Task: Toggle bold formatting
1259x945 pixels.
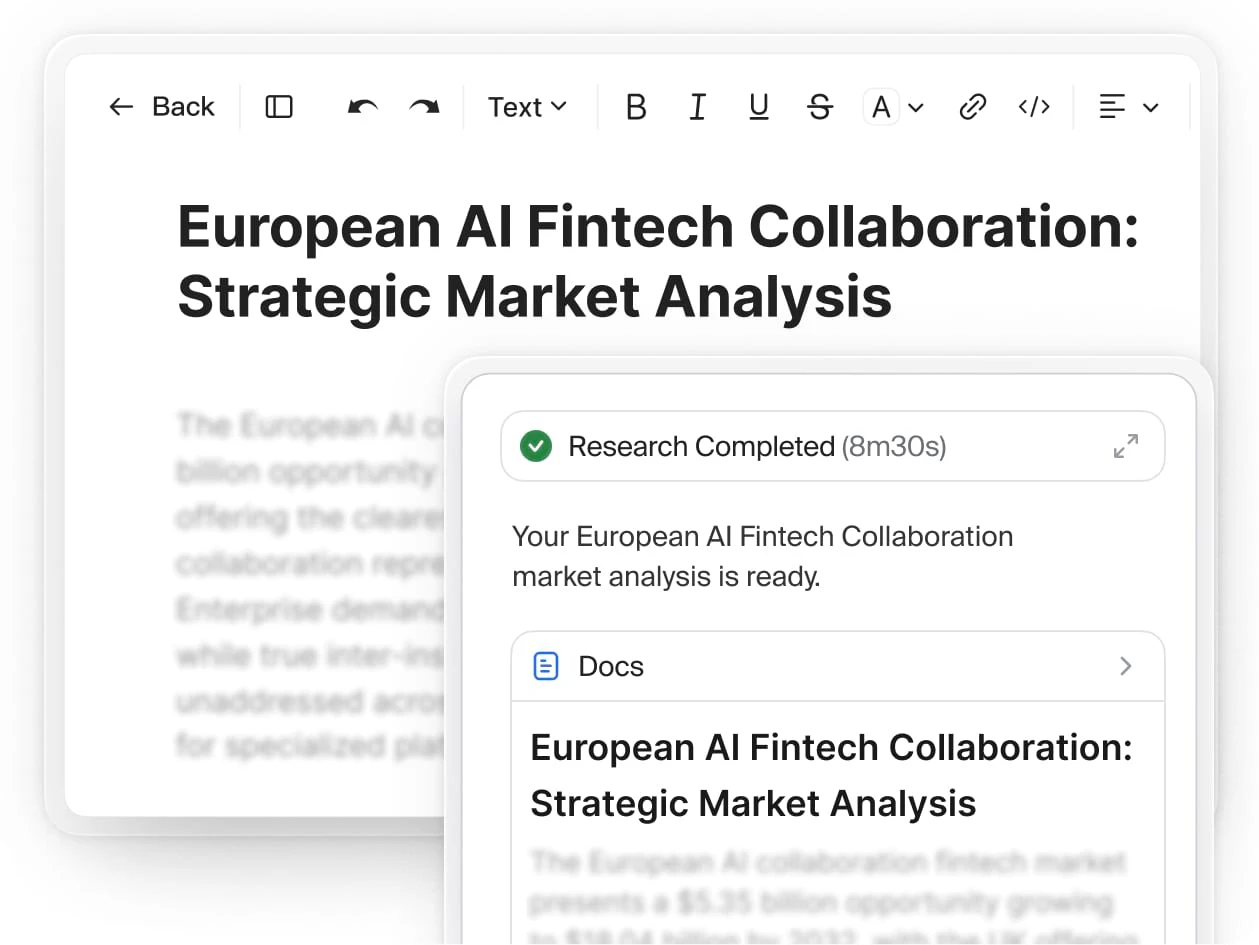Action: pyautogui.click(x=636, y=107)
